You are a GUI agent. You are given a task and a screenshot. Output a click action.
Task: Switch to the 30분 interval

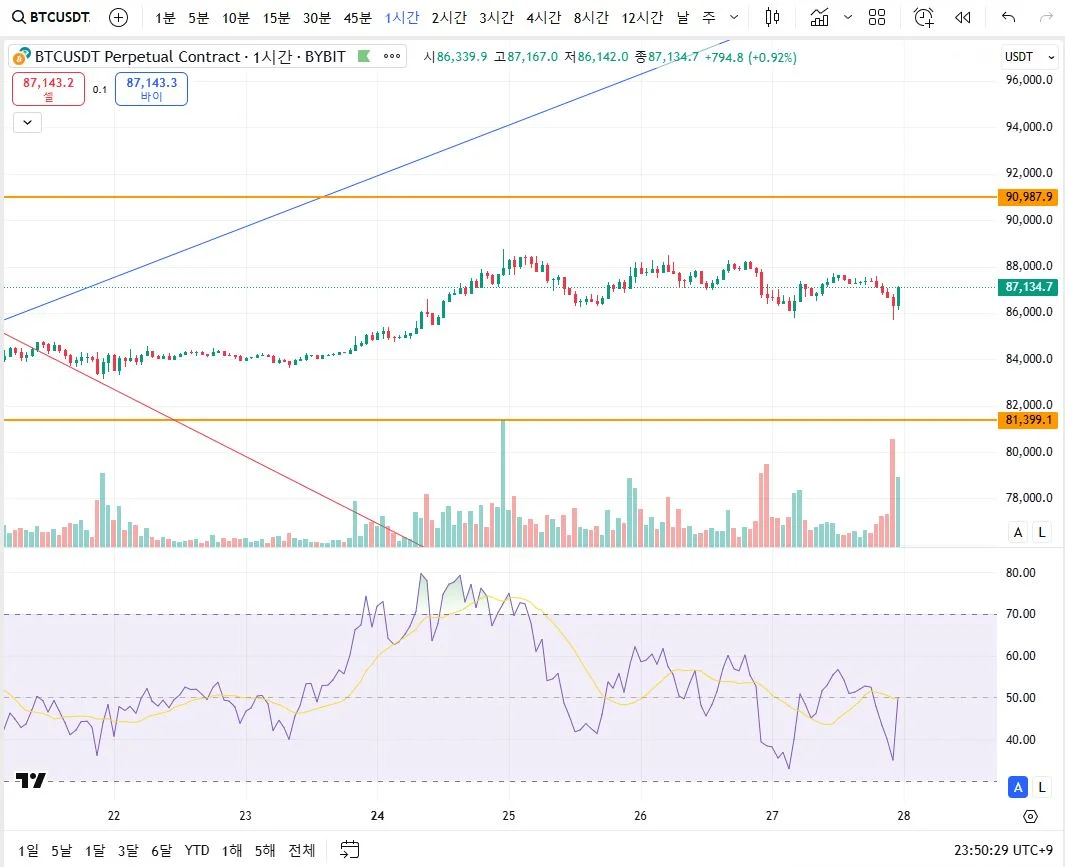(x=317, y=18)
